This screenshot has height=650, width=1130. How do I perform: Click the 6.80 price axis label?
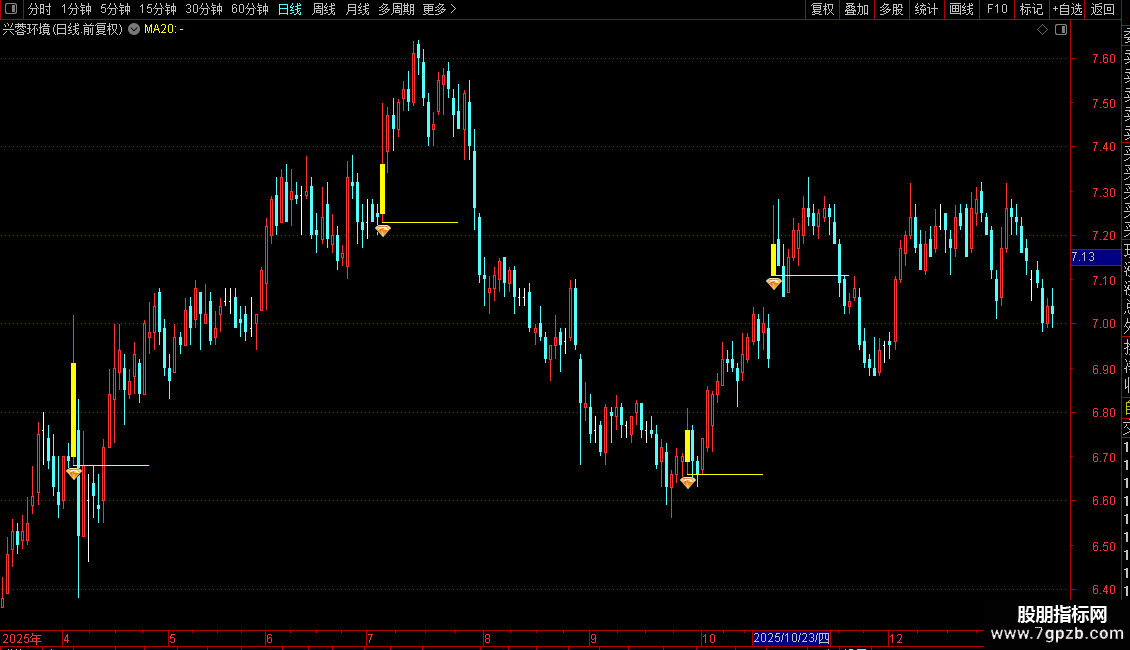(1103, 413)
